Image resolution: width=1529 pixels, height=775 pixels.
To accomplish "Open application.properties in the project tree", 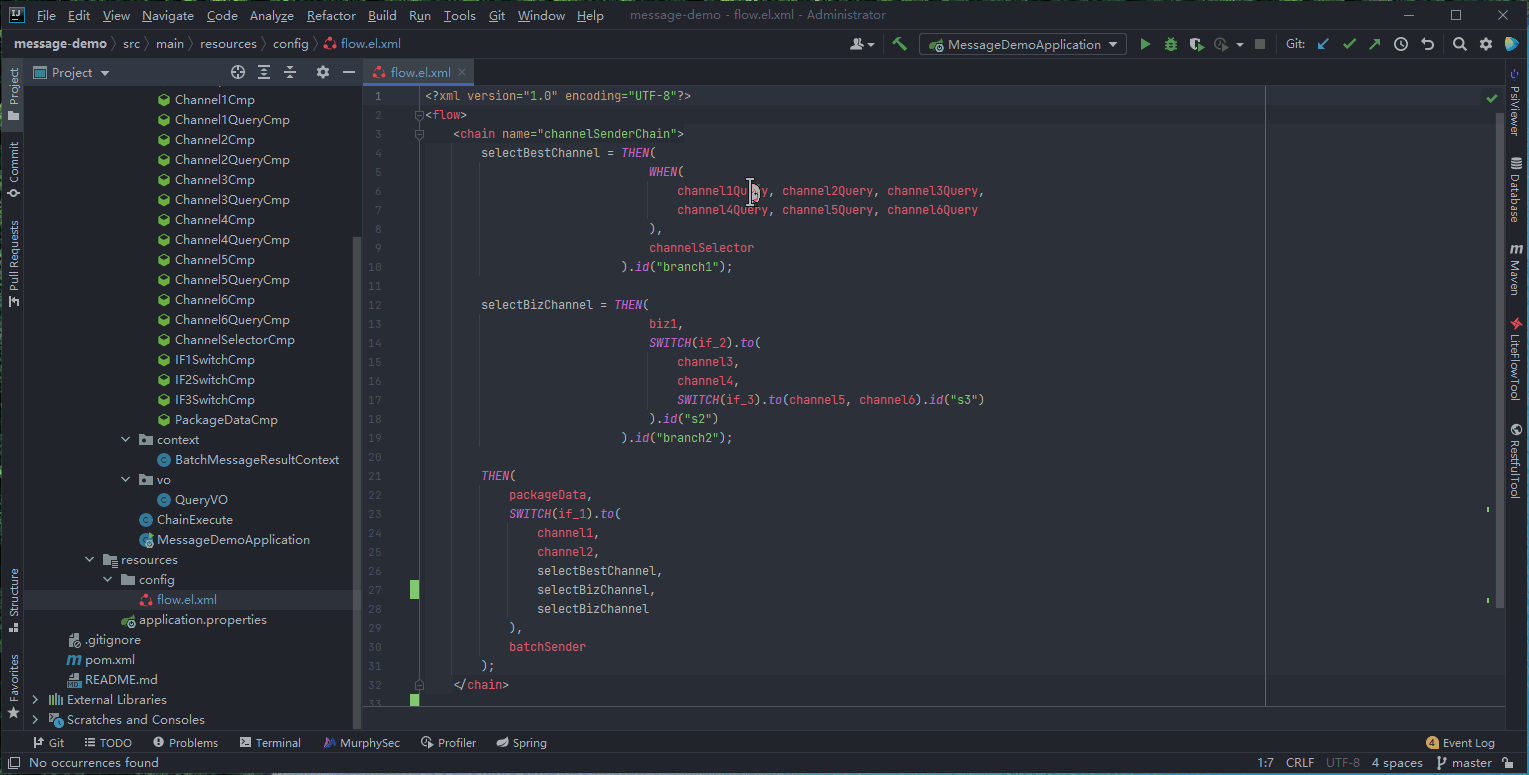I will (x=202, y=620).
